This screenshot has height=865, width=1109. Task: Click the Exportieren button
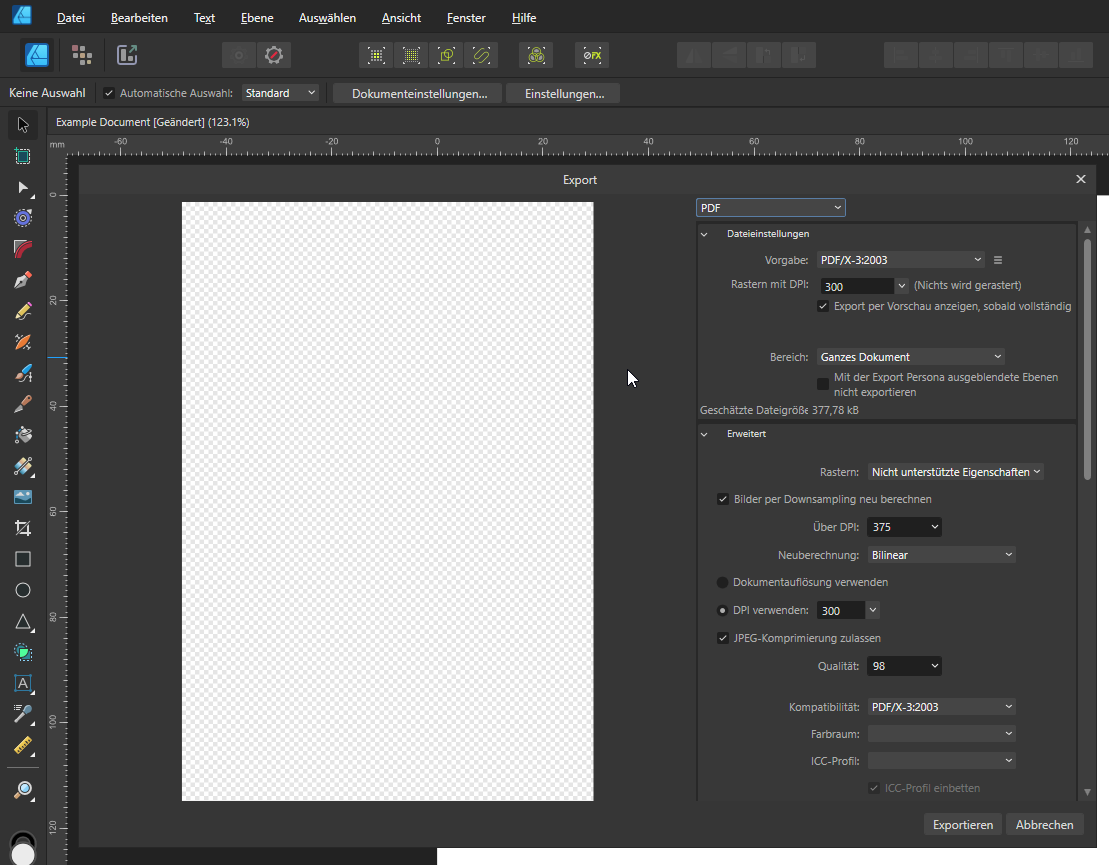pyautogui.click(x=962, y=825)
